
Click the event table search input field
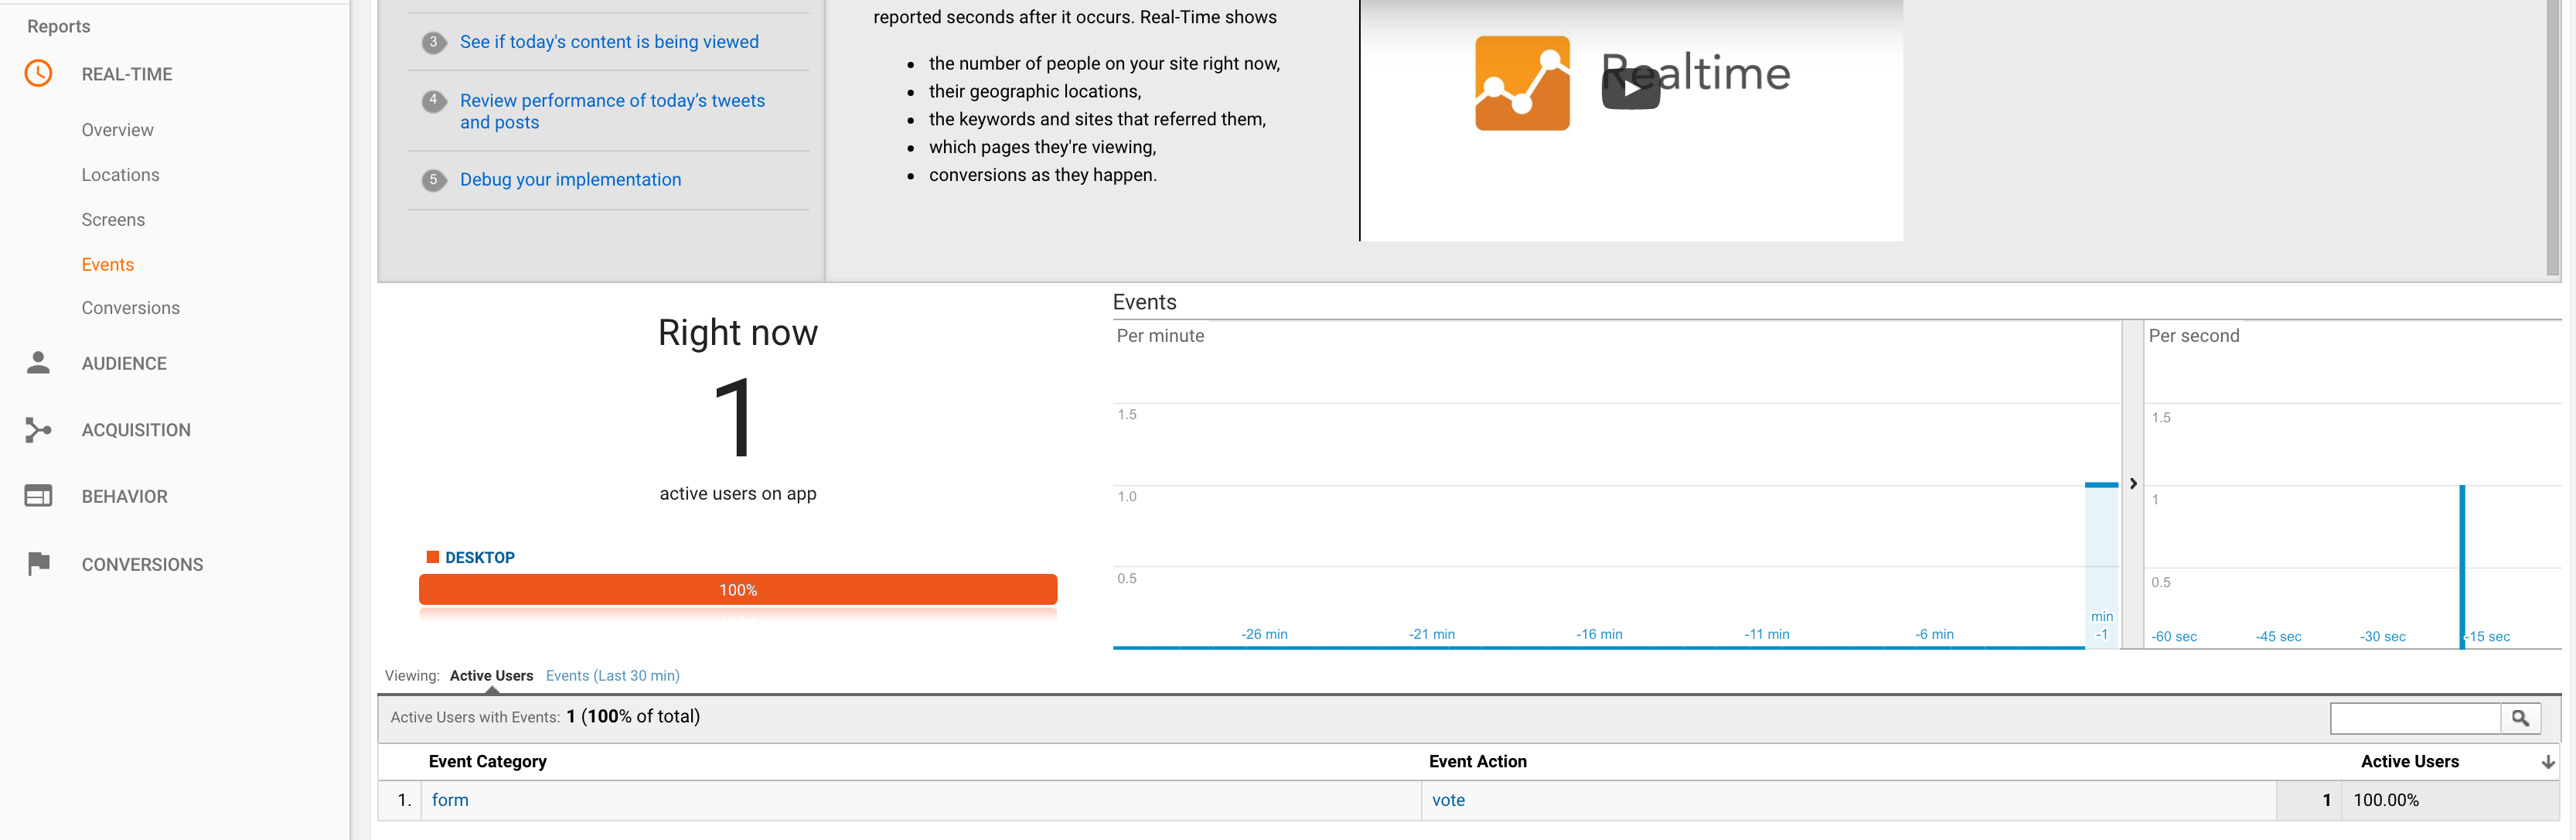(2417, 717)
